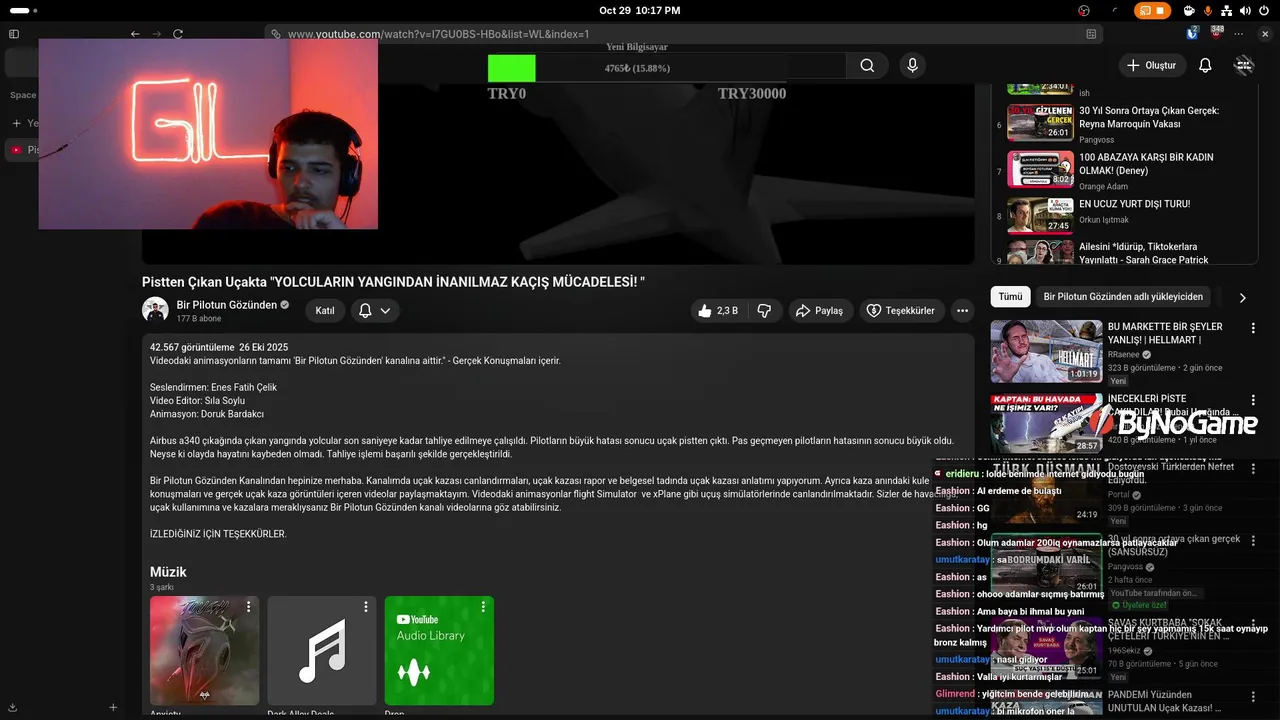The height and width of the screenshot is (720, 1280).
Task: Open extension icon showing 348 badge
Action: tap(1216, 33)
